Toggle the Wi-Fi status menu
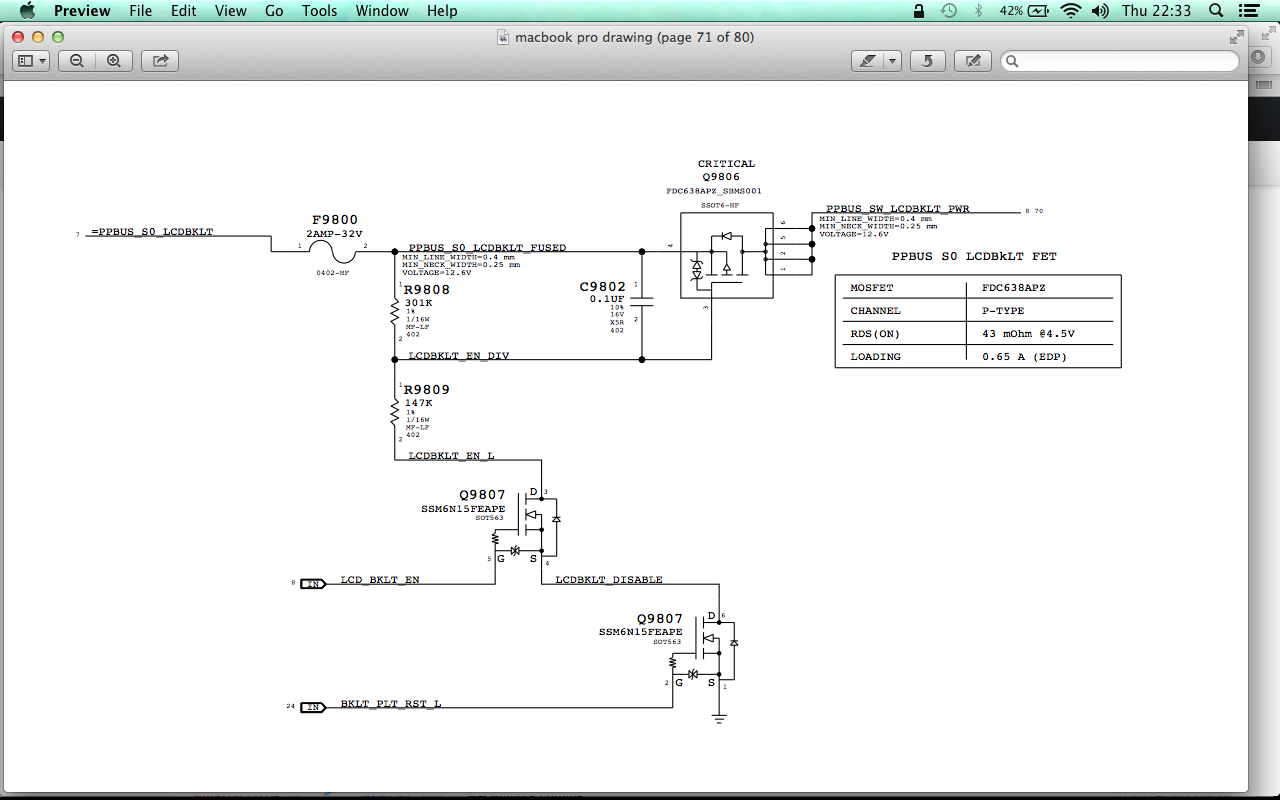Image resolution: width=1280 pixels, height=800 pixels. pyautogui.click(x=1071, y=11)
